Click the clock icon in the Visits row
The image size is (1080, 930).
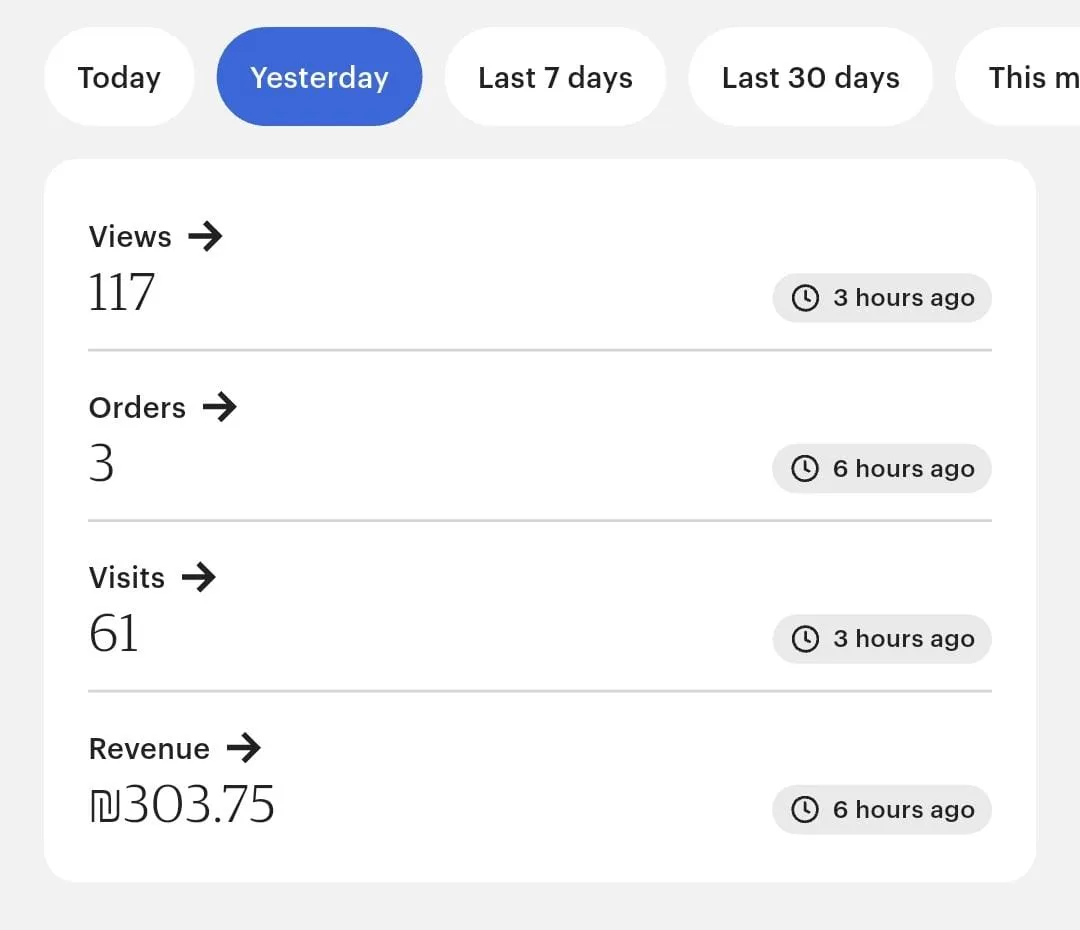pos(805,639)
